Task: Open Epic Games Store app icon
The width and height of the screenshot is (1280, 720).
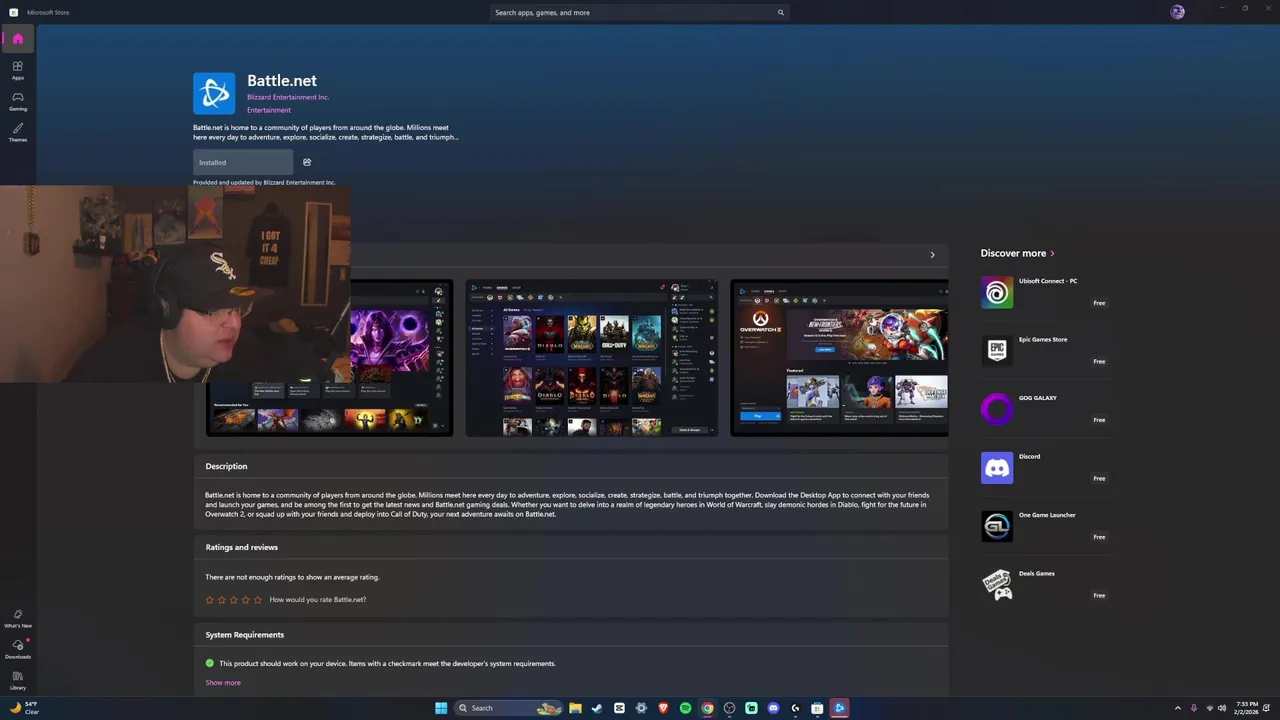Action: point(997,350)
